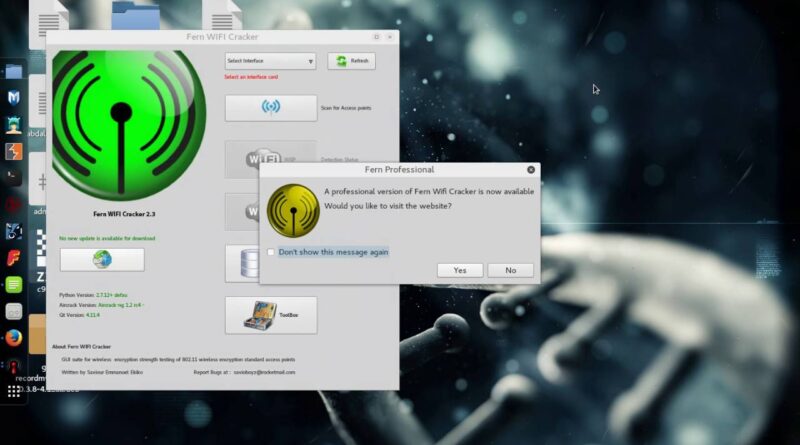Open the Select Interface dropdown

pyautogui.click(x=270, y=61)
